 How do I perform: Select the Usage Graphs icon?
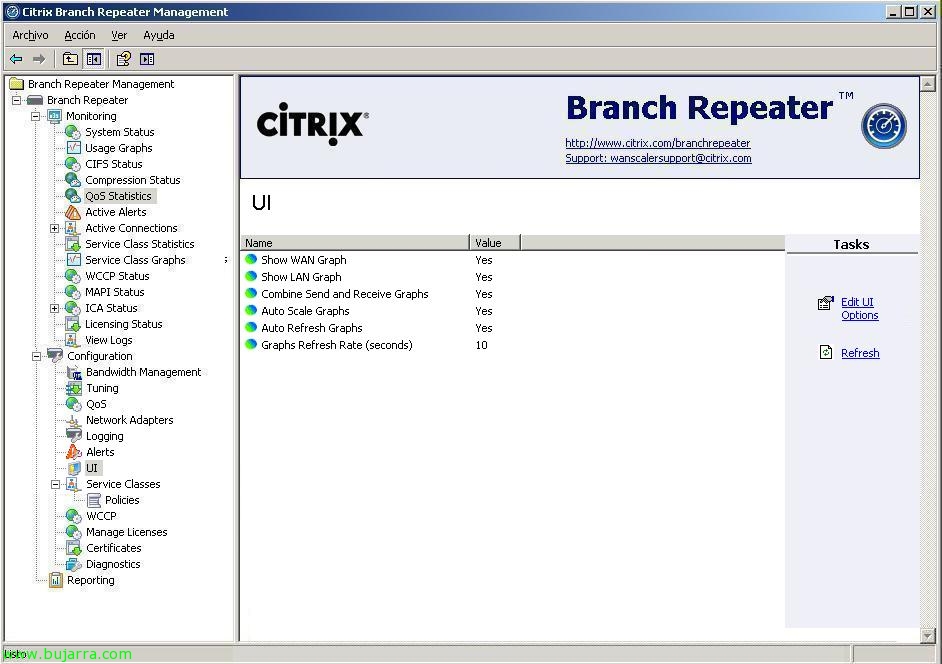click(x=73, y=148)
